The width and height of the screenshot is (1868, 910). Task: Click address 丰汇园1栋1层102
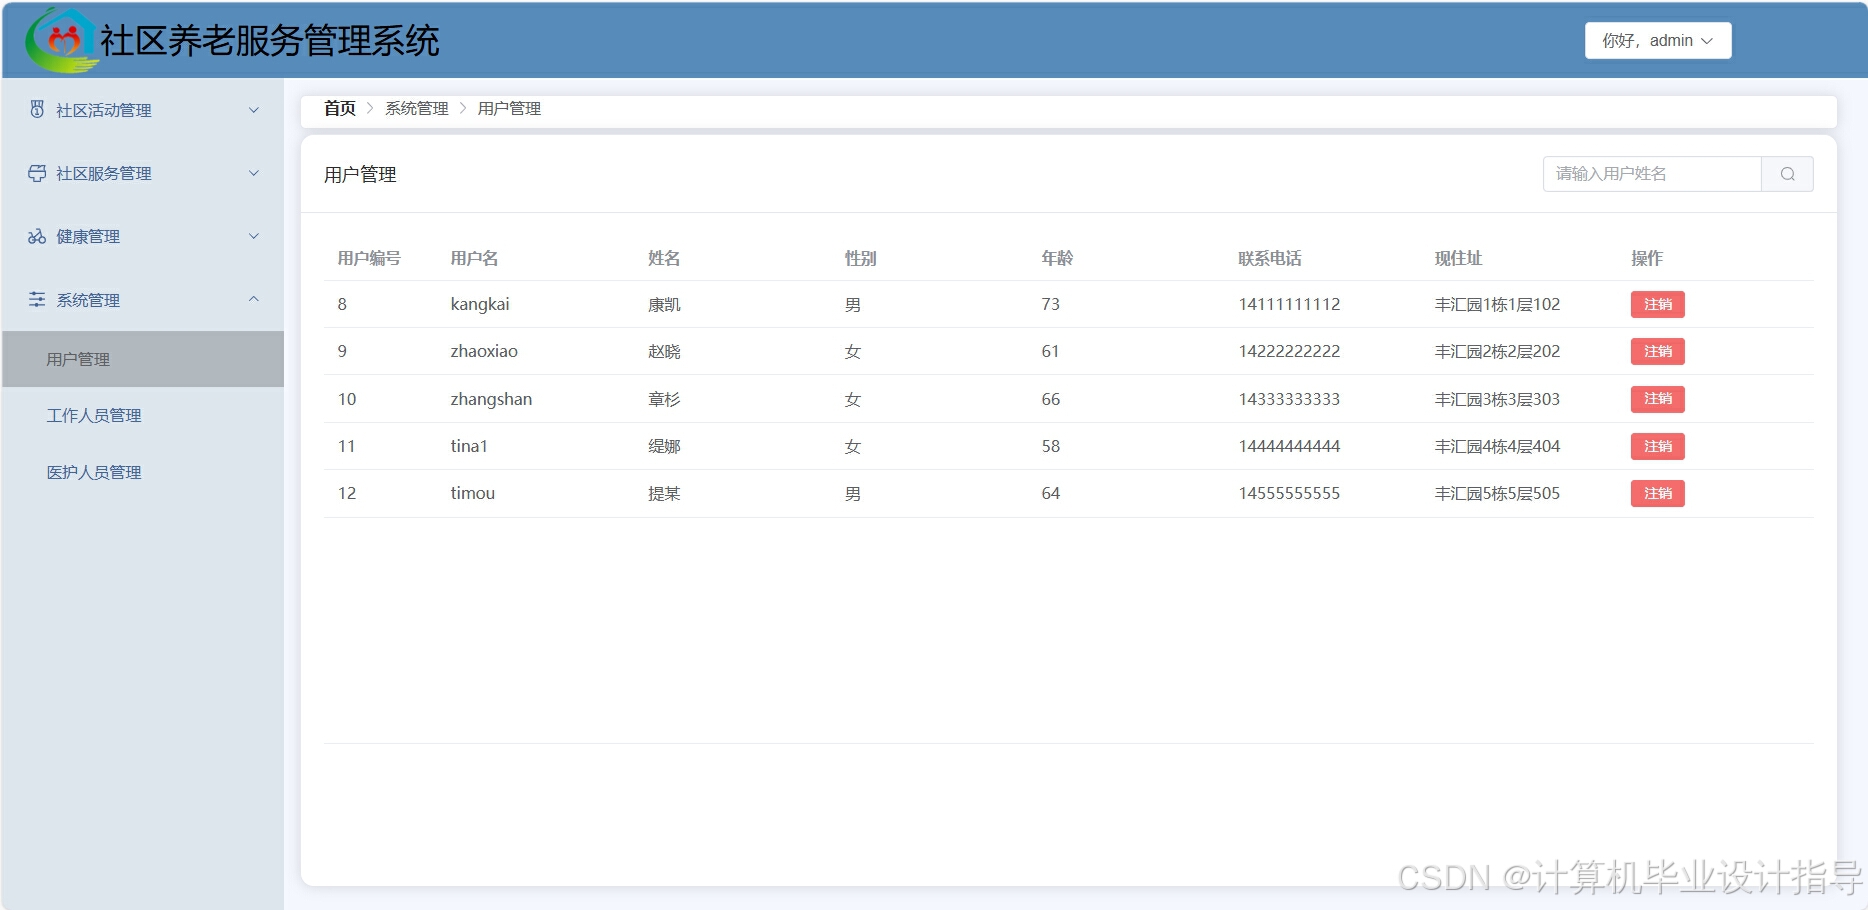coord(1497,304)
